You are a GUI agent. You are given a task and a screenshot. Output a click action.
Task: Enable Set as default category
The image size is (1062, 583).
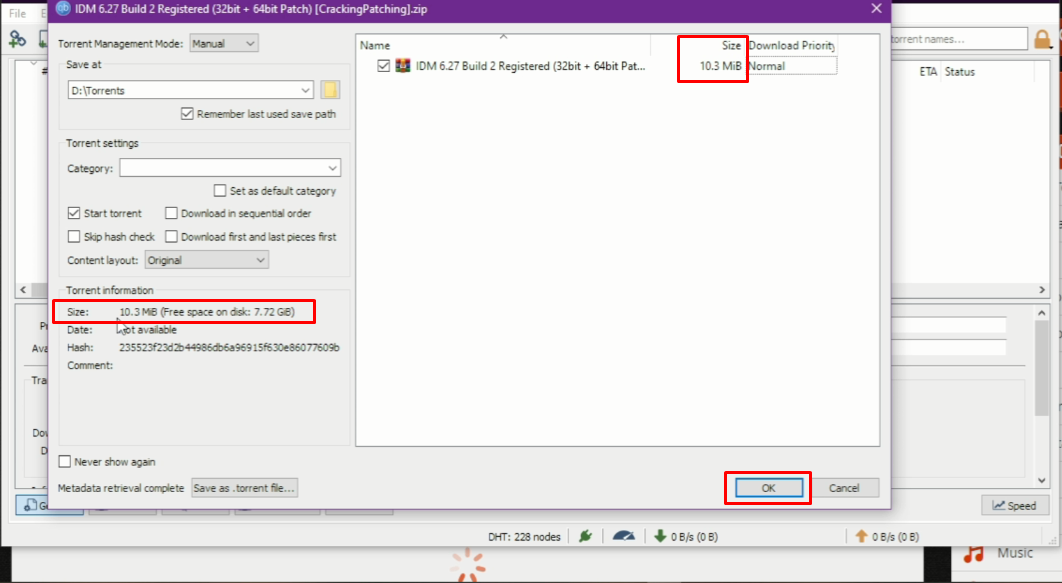(219, 191)
